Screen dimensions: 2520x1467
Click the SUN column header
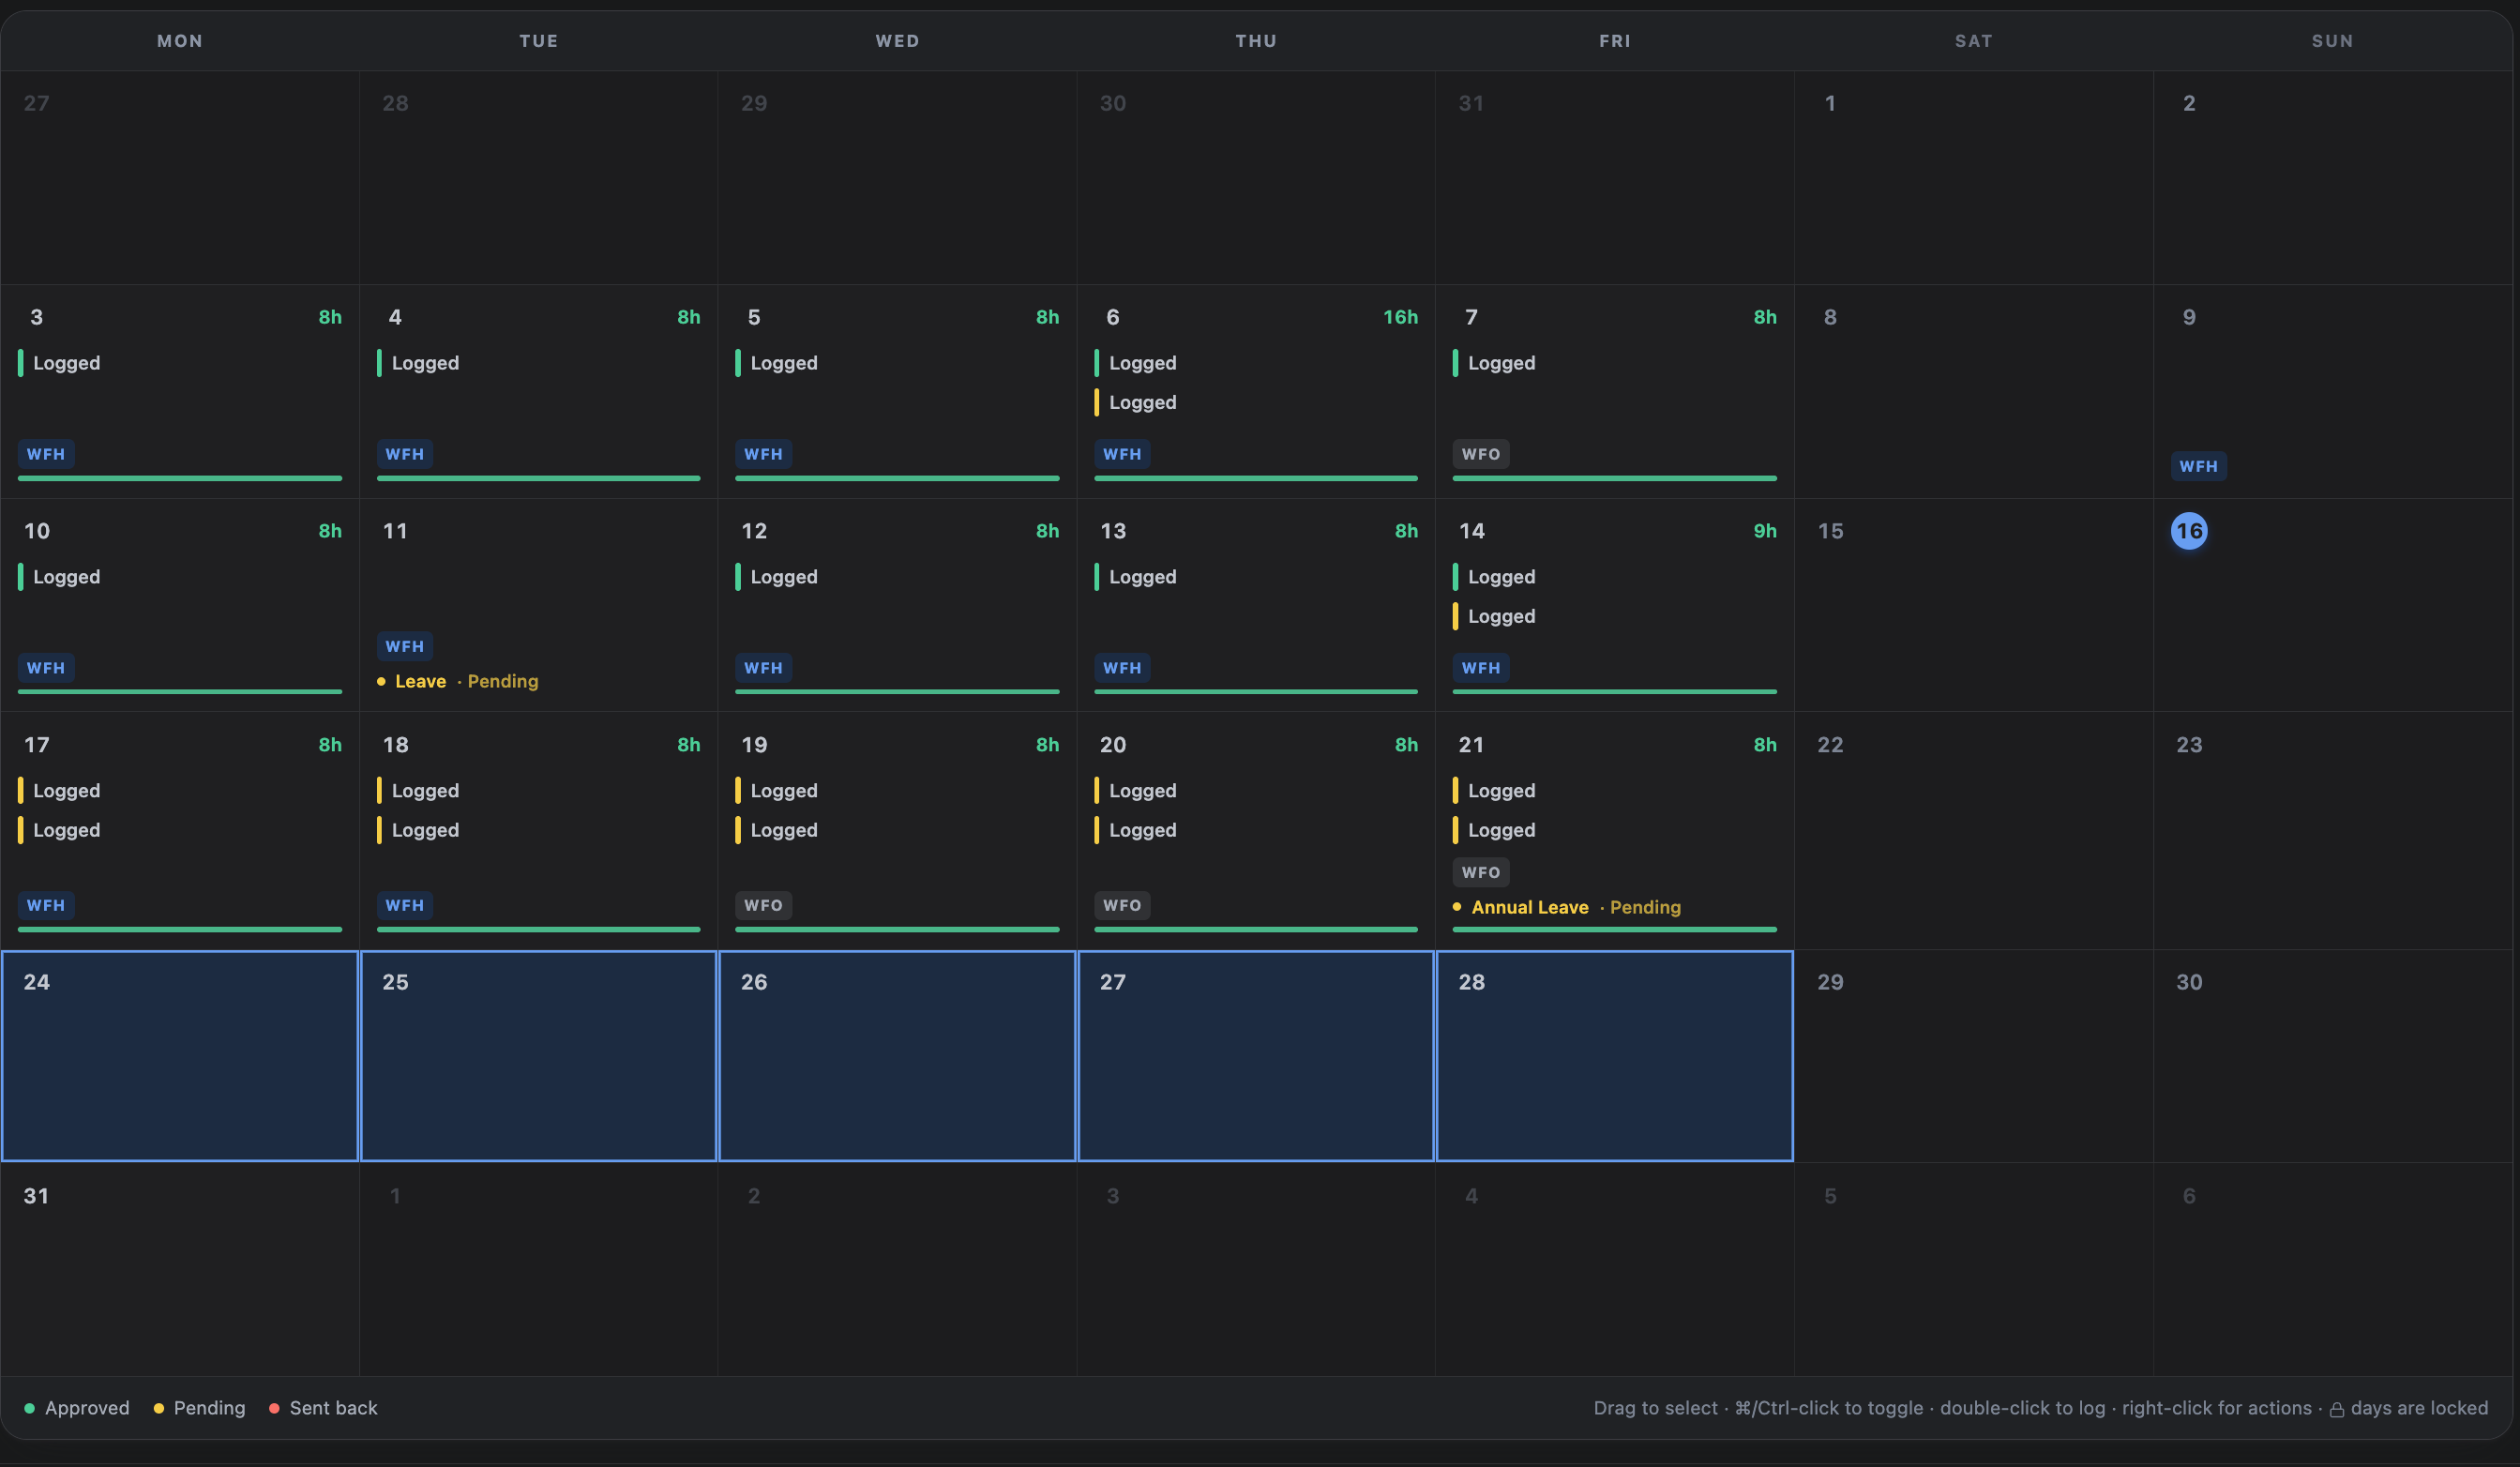pyautogui.click(x=2332, y=41)
